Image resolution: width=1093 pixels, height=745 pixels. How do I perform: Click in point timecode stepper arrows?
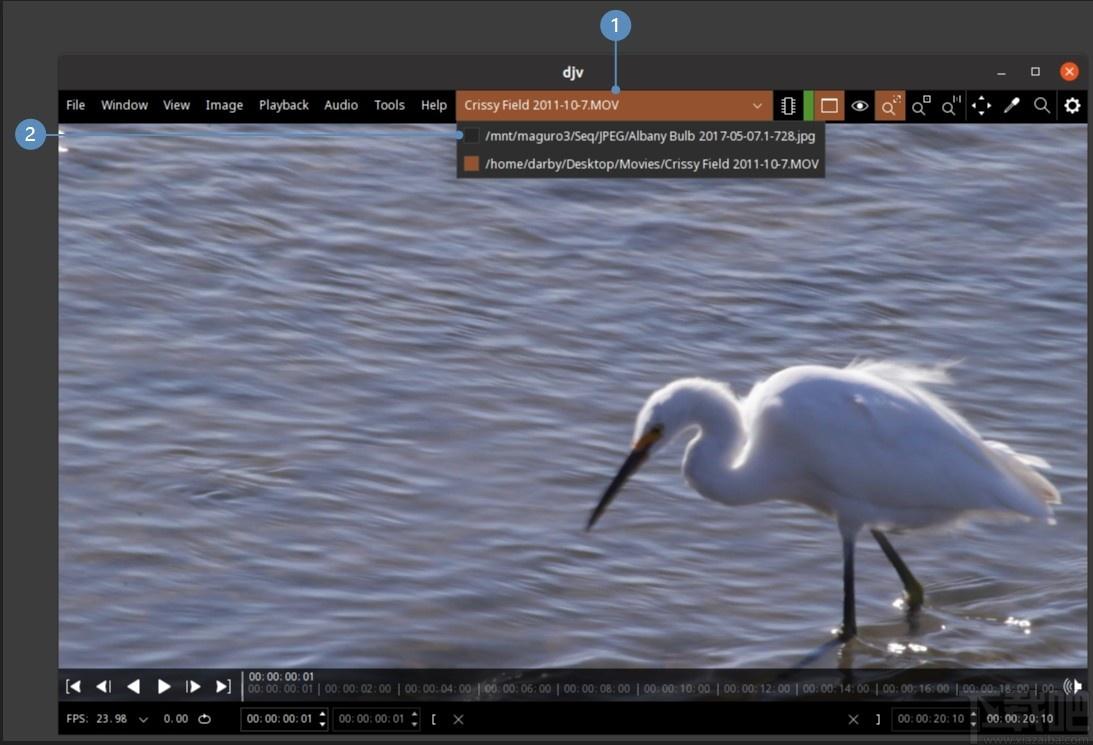point(415,719)
